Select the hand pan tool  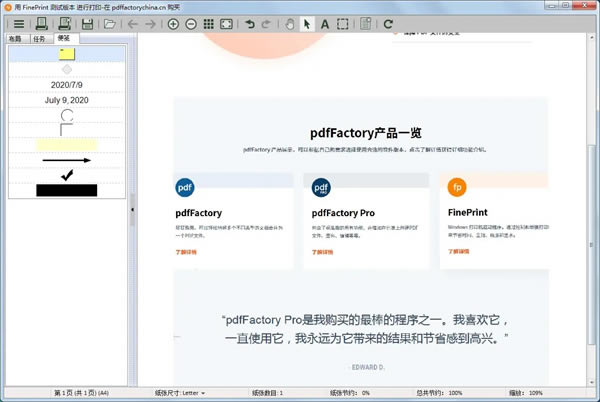click(x=291, y=23)
